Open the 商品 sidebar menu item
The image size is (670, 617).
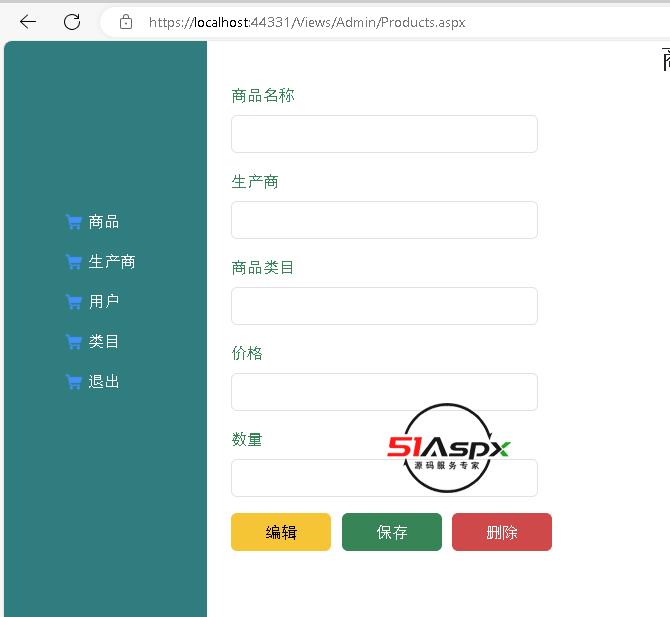tap(104, 222)
